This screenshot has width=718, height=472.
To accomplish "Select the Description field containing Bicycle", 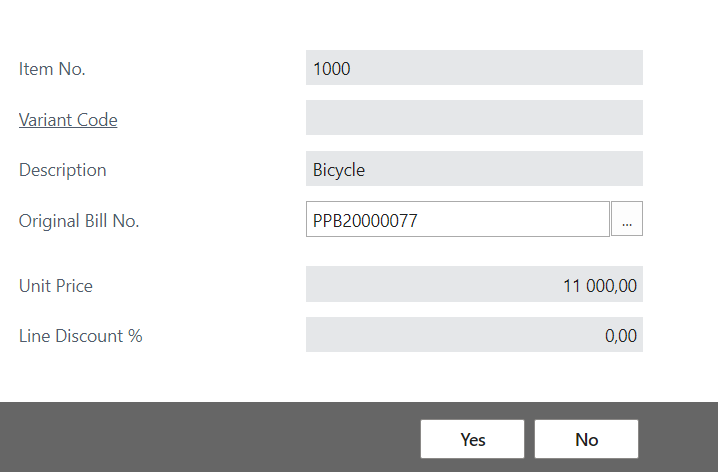I will (474, 168).
